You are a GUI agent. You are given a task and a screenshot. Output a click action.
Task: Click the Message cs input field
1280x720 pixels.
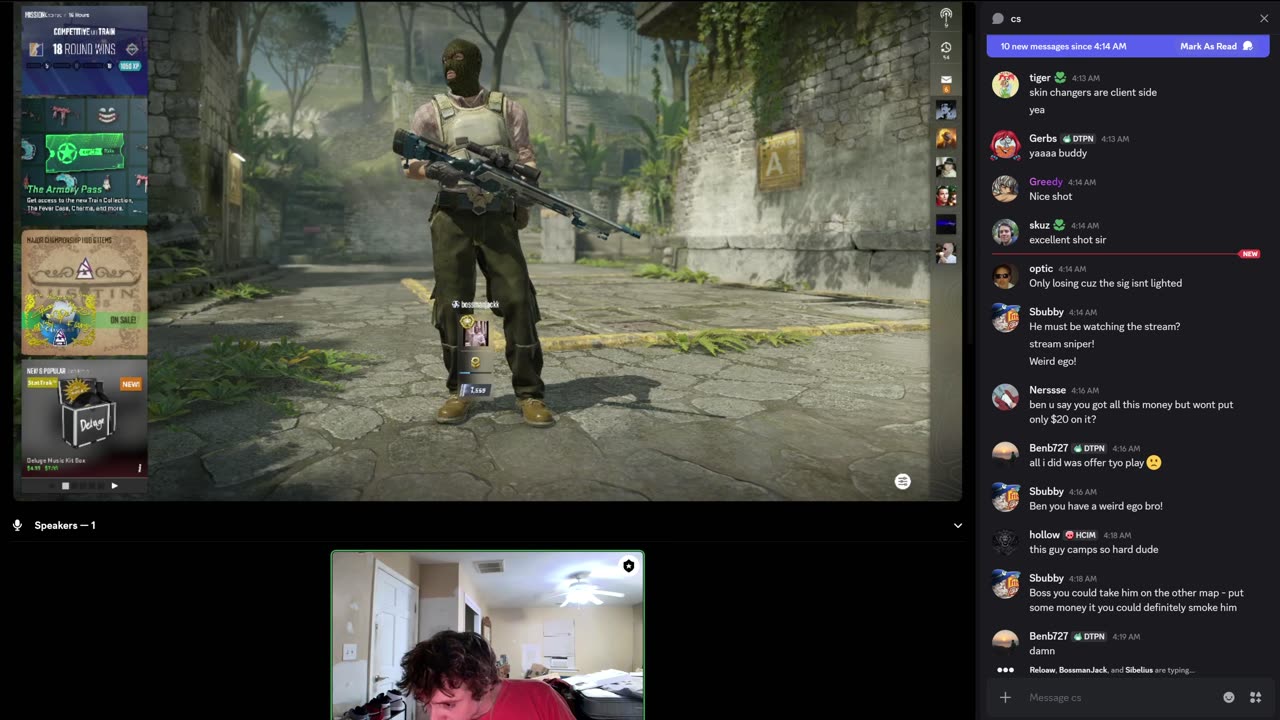click(x=1120, y=697)
